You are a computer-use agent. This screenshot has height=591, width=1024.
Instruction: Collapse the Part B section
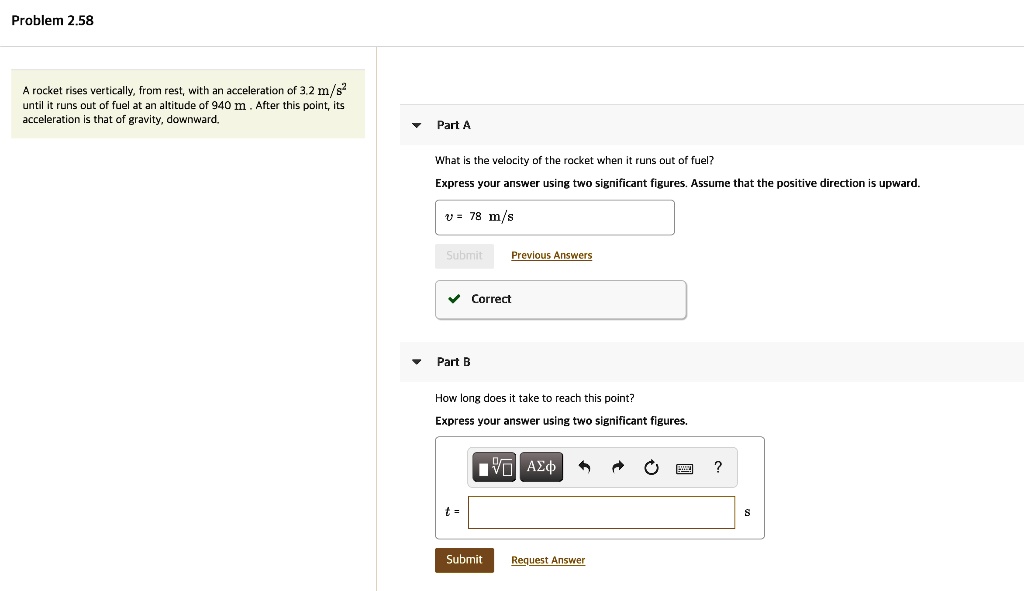click(x=417, y=361)
